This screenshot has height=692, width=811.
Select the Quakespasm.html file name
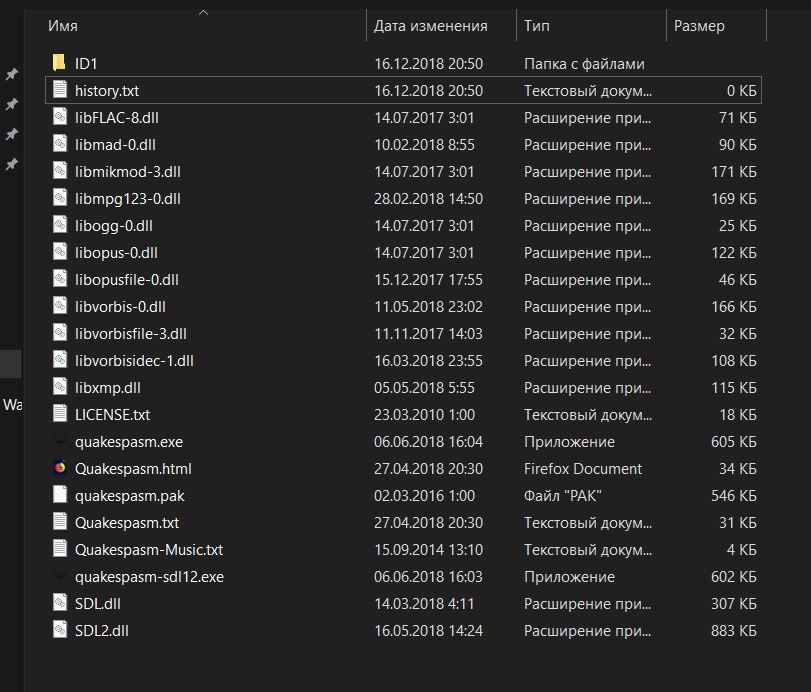(x=133, y=469)
